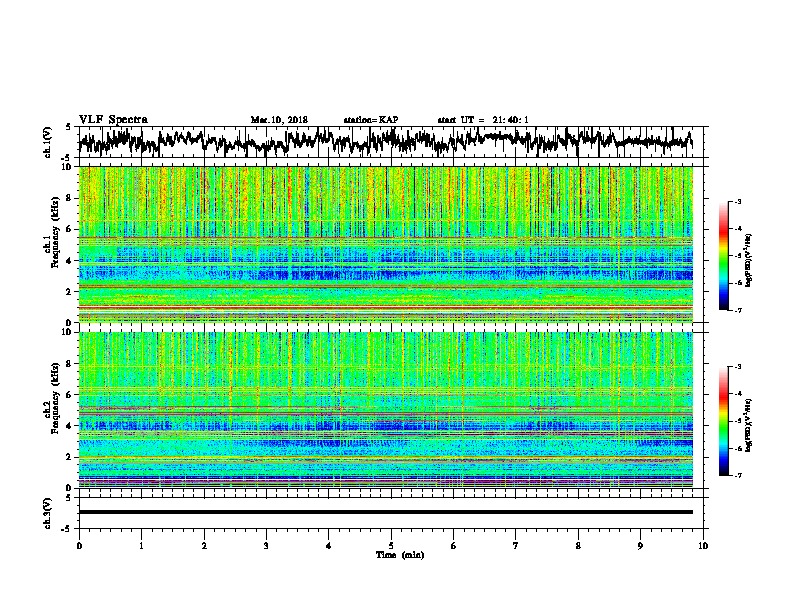Click the ch.1 voltage waveform trace
Image resolution: width=792 pixels, height=612 pixels.
coord(385,141)
